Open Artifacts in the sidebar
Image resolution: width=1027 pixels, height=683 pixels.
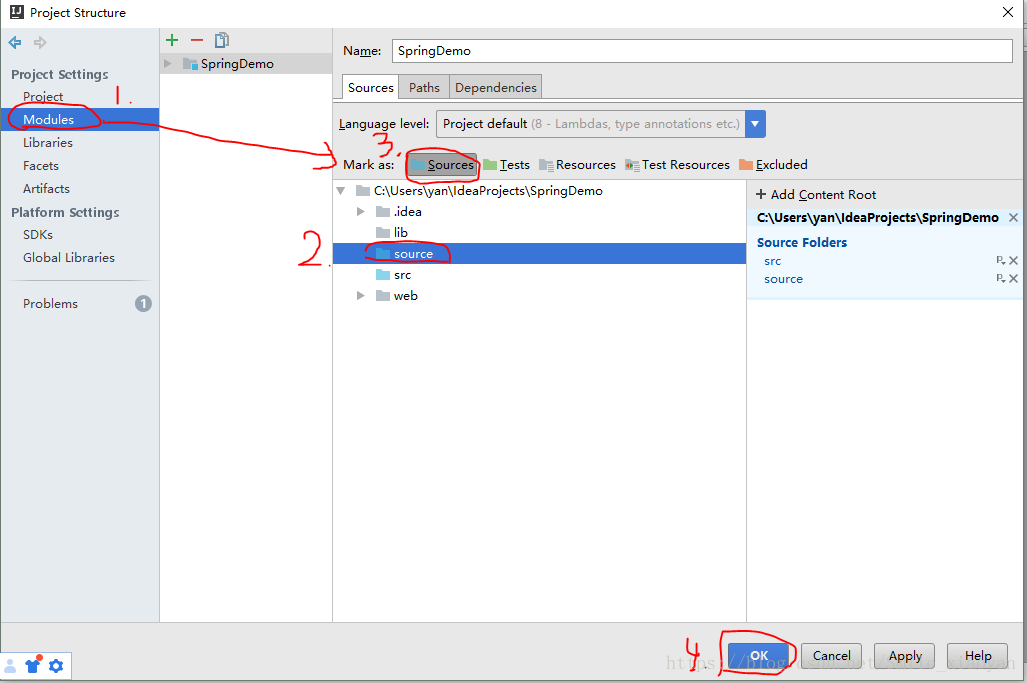pos(46,189)
